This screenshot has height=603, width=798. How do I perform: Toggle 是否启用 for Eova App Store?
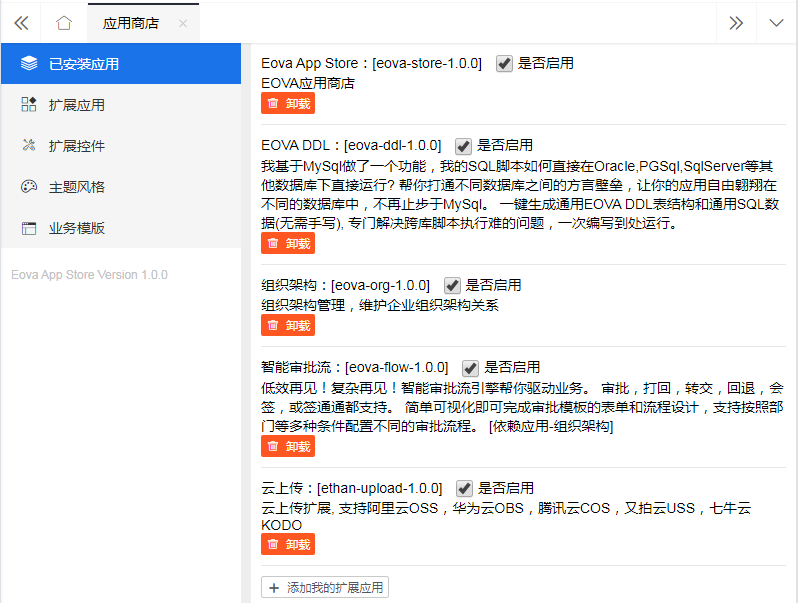[x=504, y=63]
